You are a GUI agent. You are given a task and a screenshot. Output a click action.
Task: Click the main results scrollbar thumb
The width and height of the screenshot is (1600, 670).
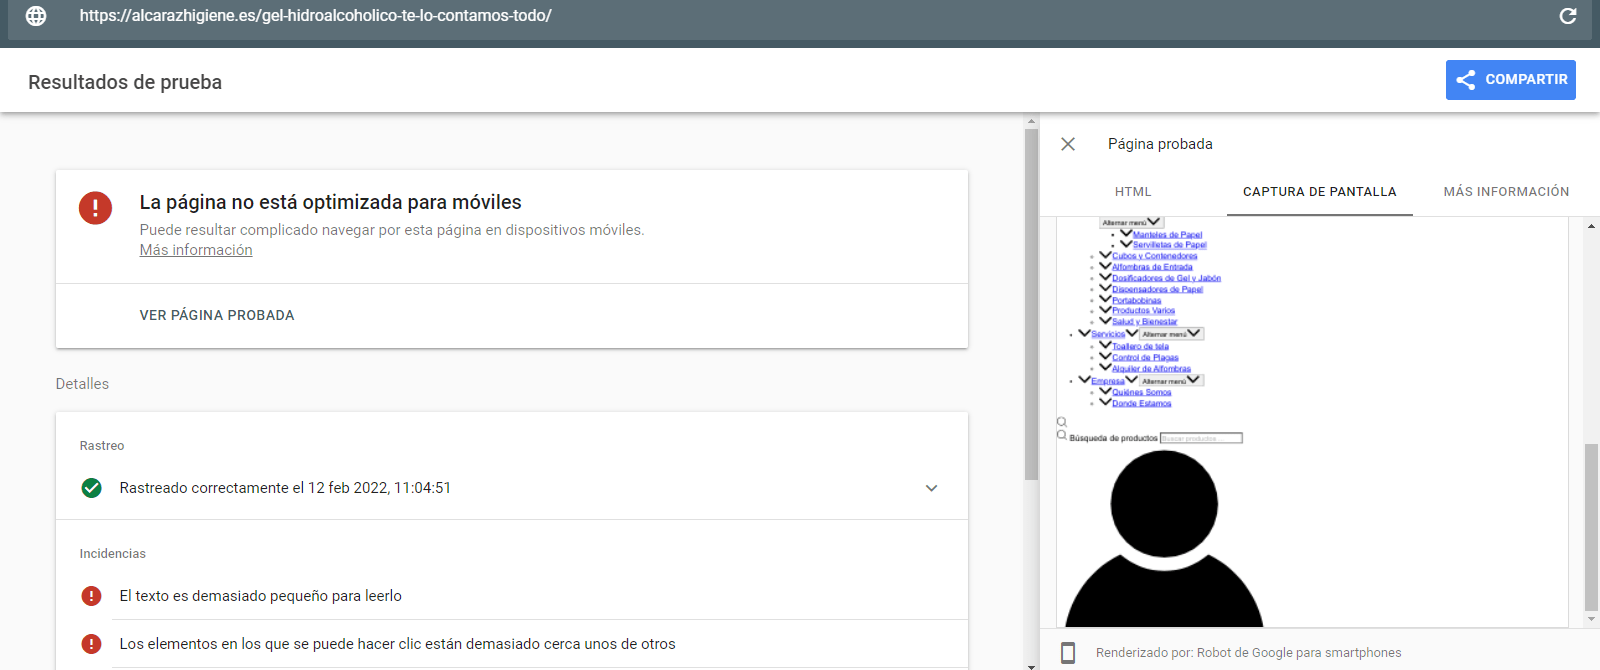(x=1032, y=304)
